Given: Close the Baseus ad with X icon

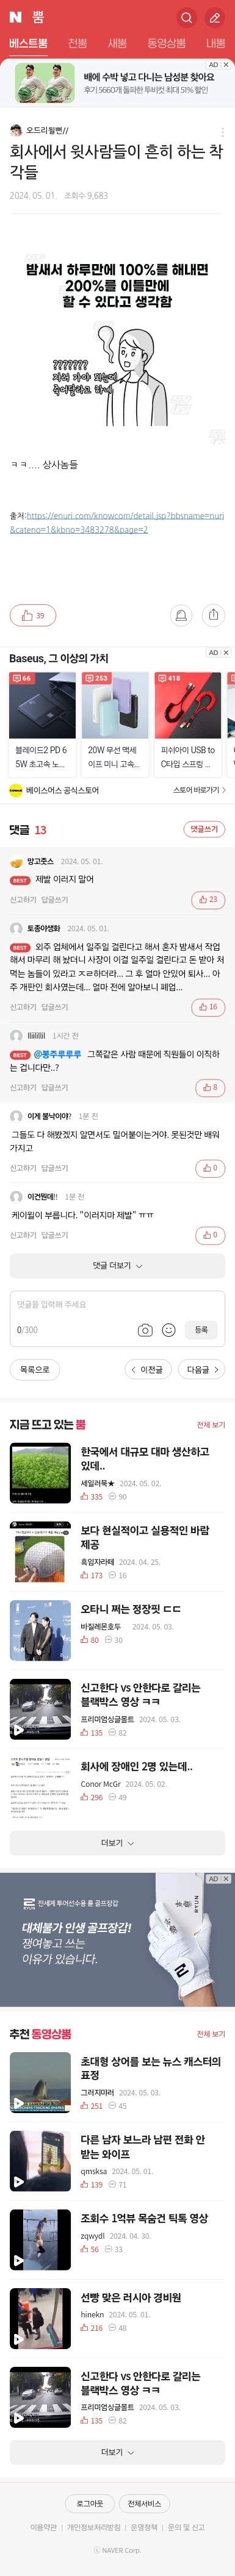Looking at the screenshot, I should tap(226, 652).
